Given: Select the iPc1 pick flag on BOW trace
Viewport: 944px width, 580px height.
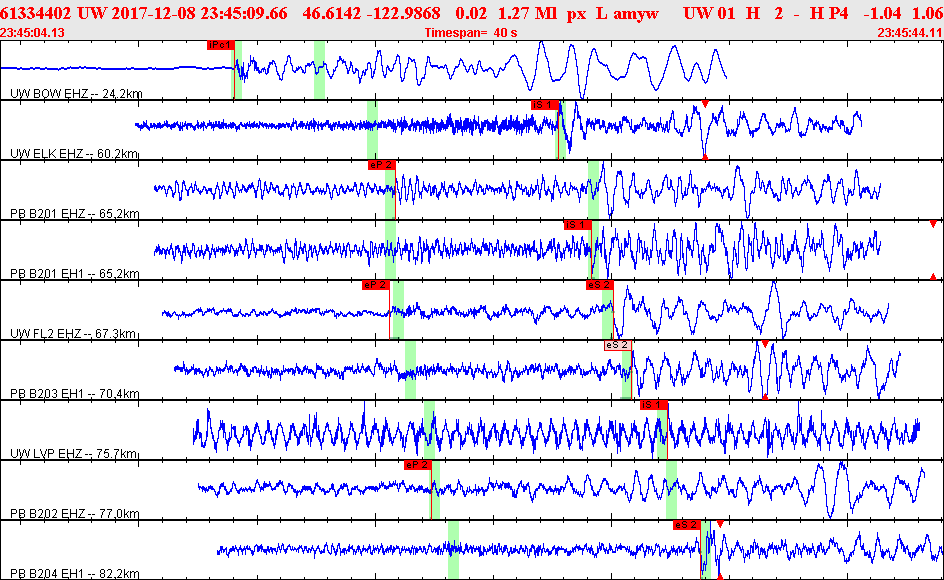Looking at the screenshot, I should (x=220, y=45).
